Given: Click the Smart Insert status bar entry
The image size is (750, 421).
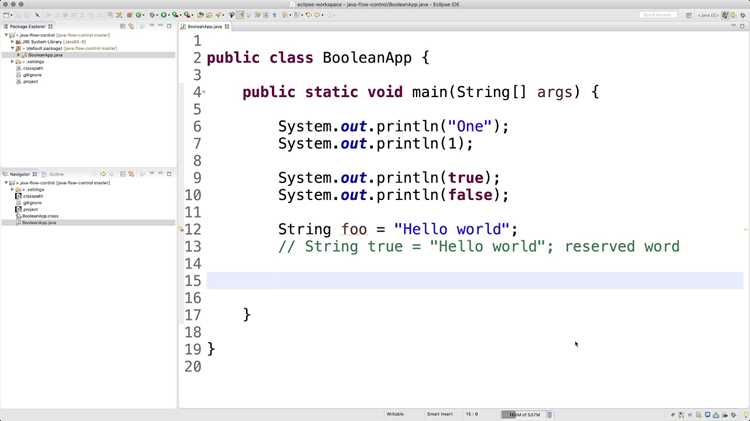Looking at the screenshot, I should (440, 414).
